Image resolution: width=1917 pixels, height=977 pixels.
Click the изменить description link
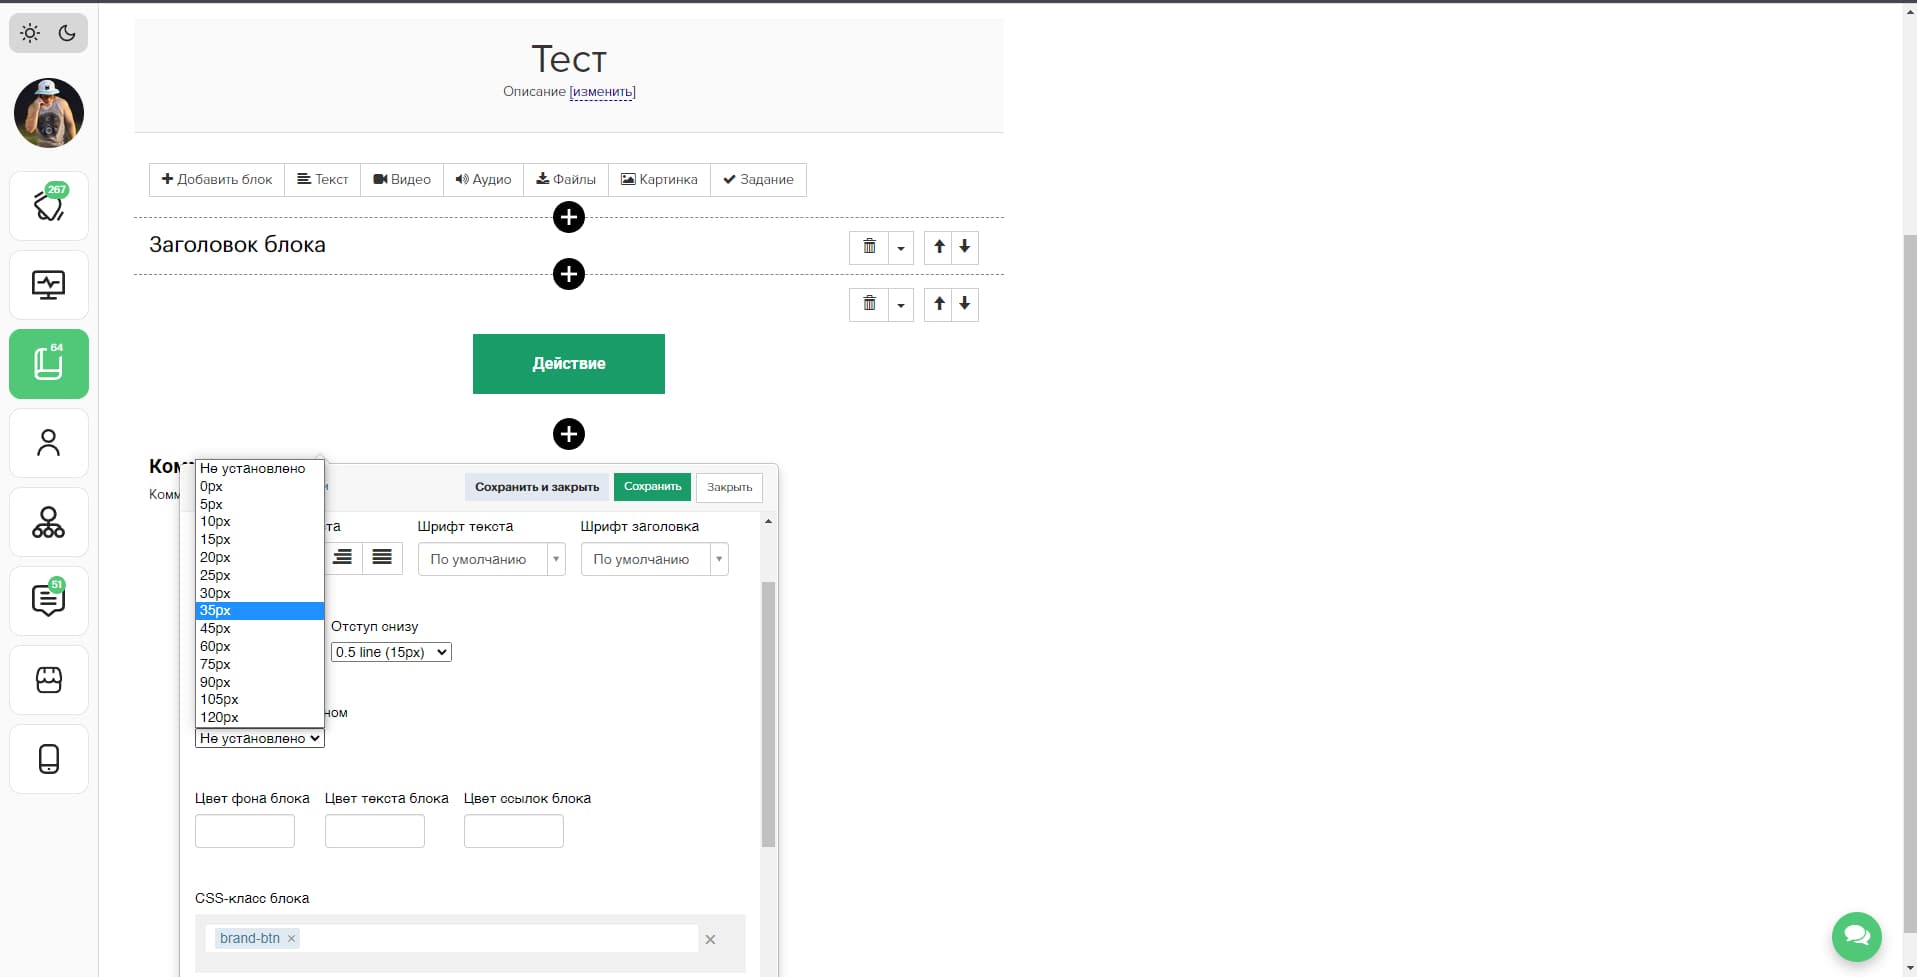(x=602, y=92)
